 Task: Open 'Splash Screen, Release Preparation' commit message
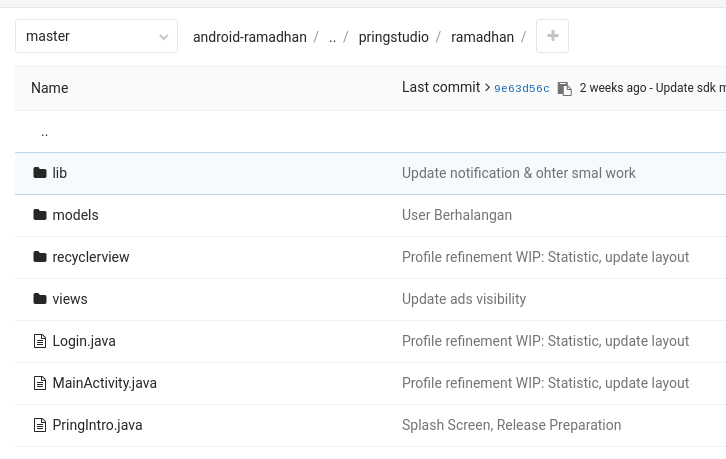click(511, 425)
